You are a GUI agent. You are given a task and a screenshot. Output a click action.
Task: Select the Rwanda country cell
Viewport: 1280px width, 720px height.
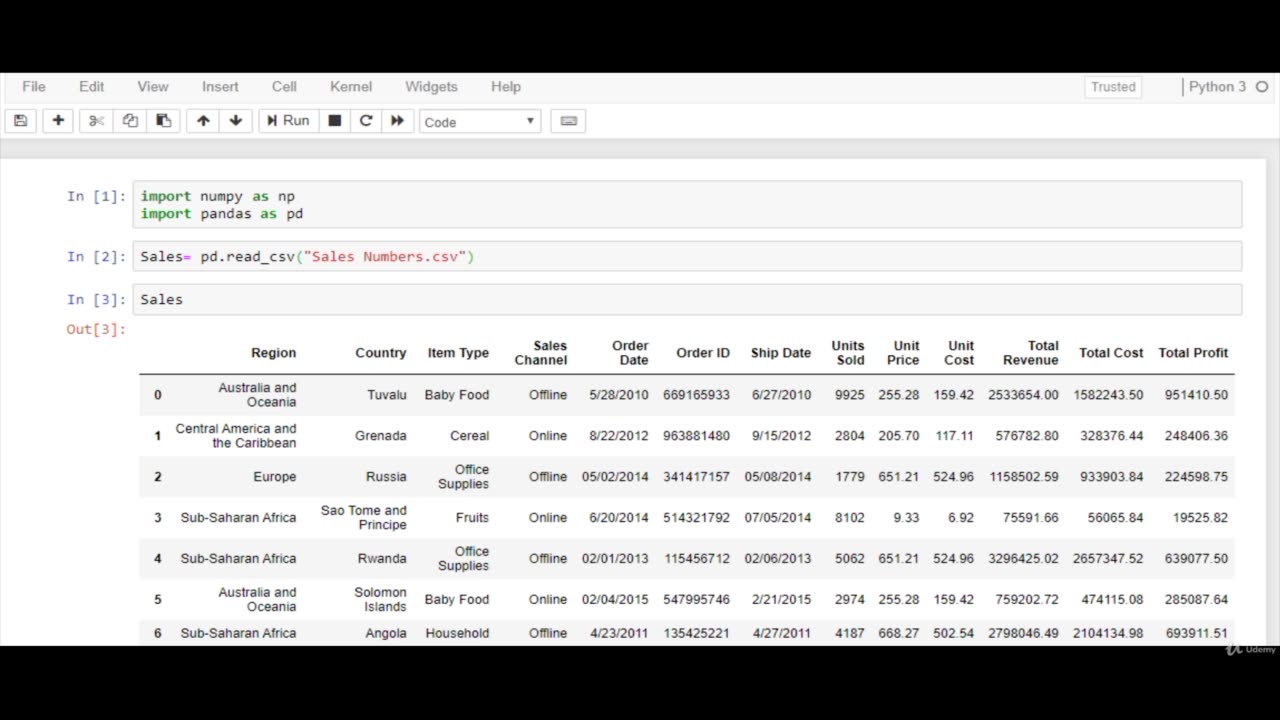pyautogui.click(x=382, y=559)
